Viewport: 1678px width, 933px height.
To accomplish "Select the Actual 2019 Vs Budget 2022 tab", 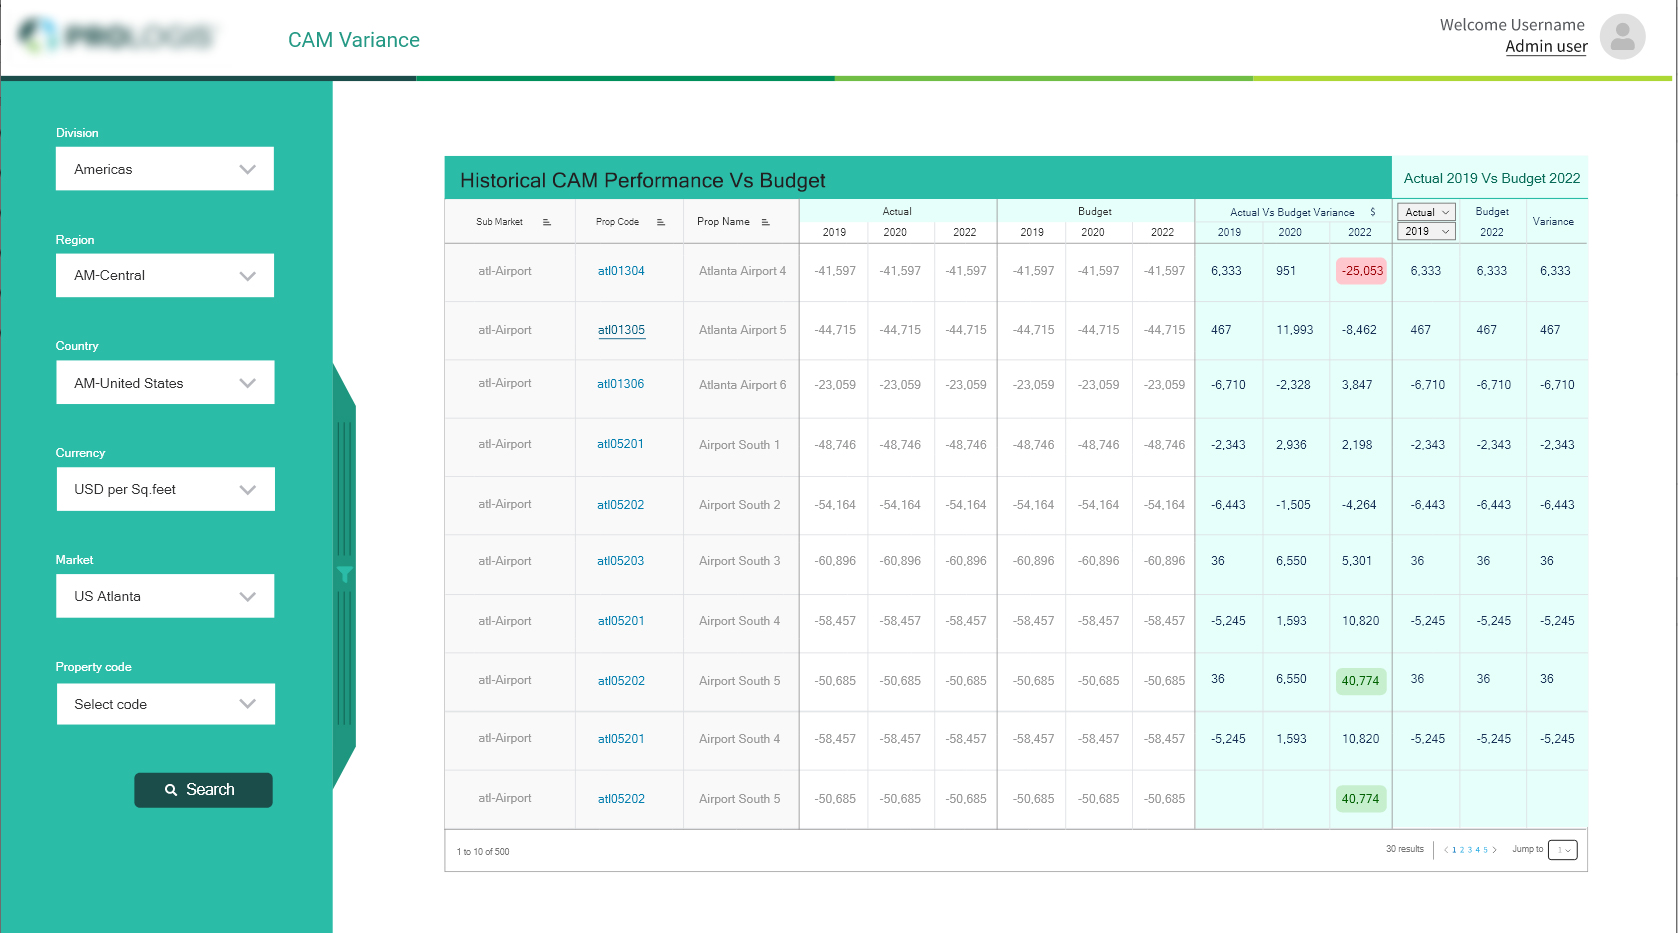I will point(1491,178).
